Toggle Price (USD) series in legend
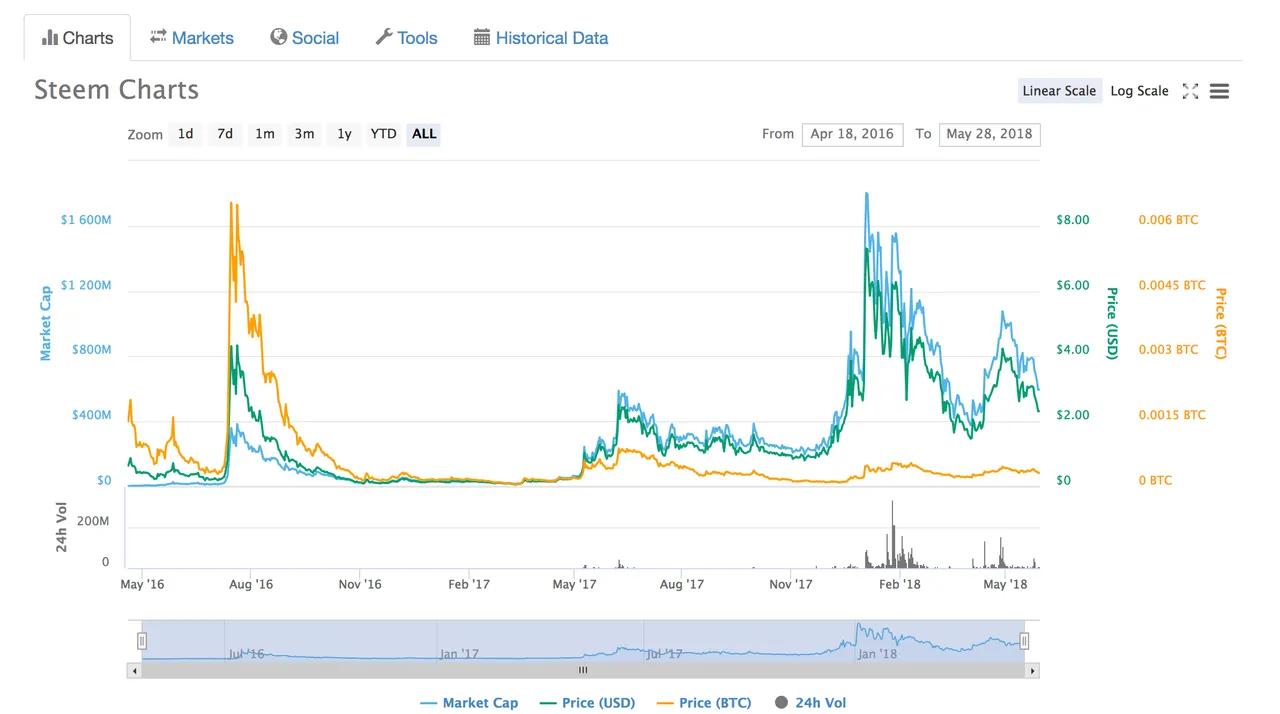 (587, 703)
